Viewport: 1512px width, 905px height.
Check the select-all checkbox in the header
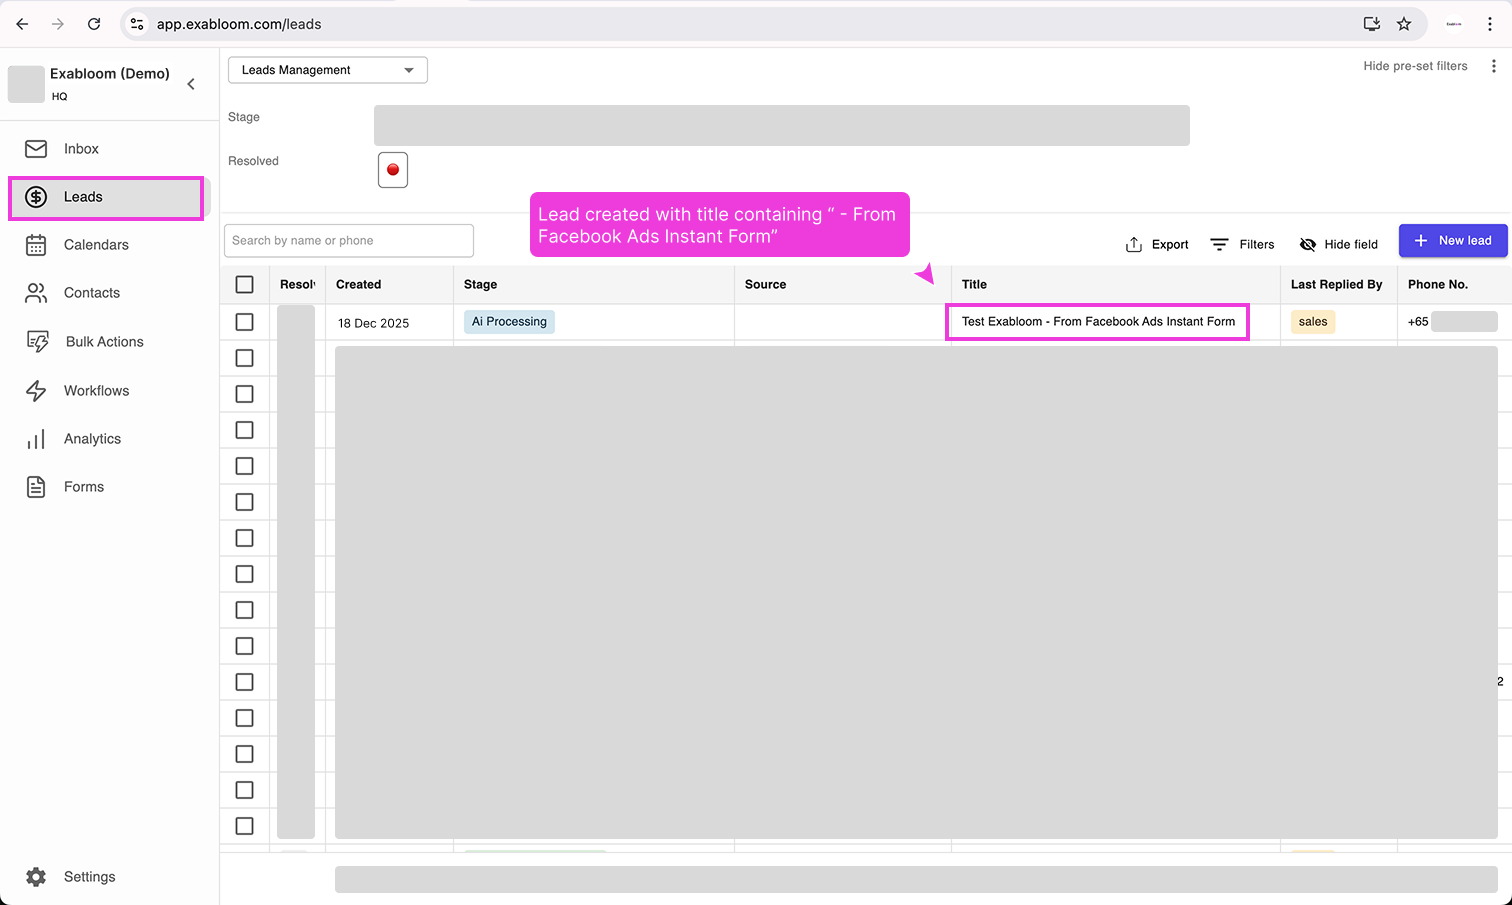244,284
